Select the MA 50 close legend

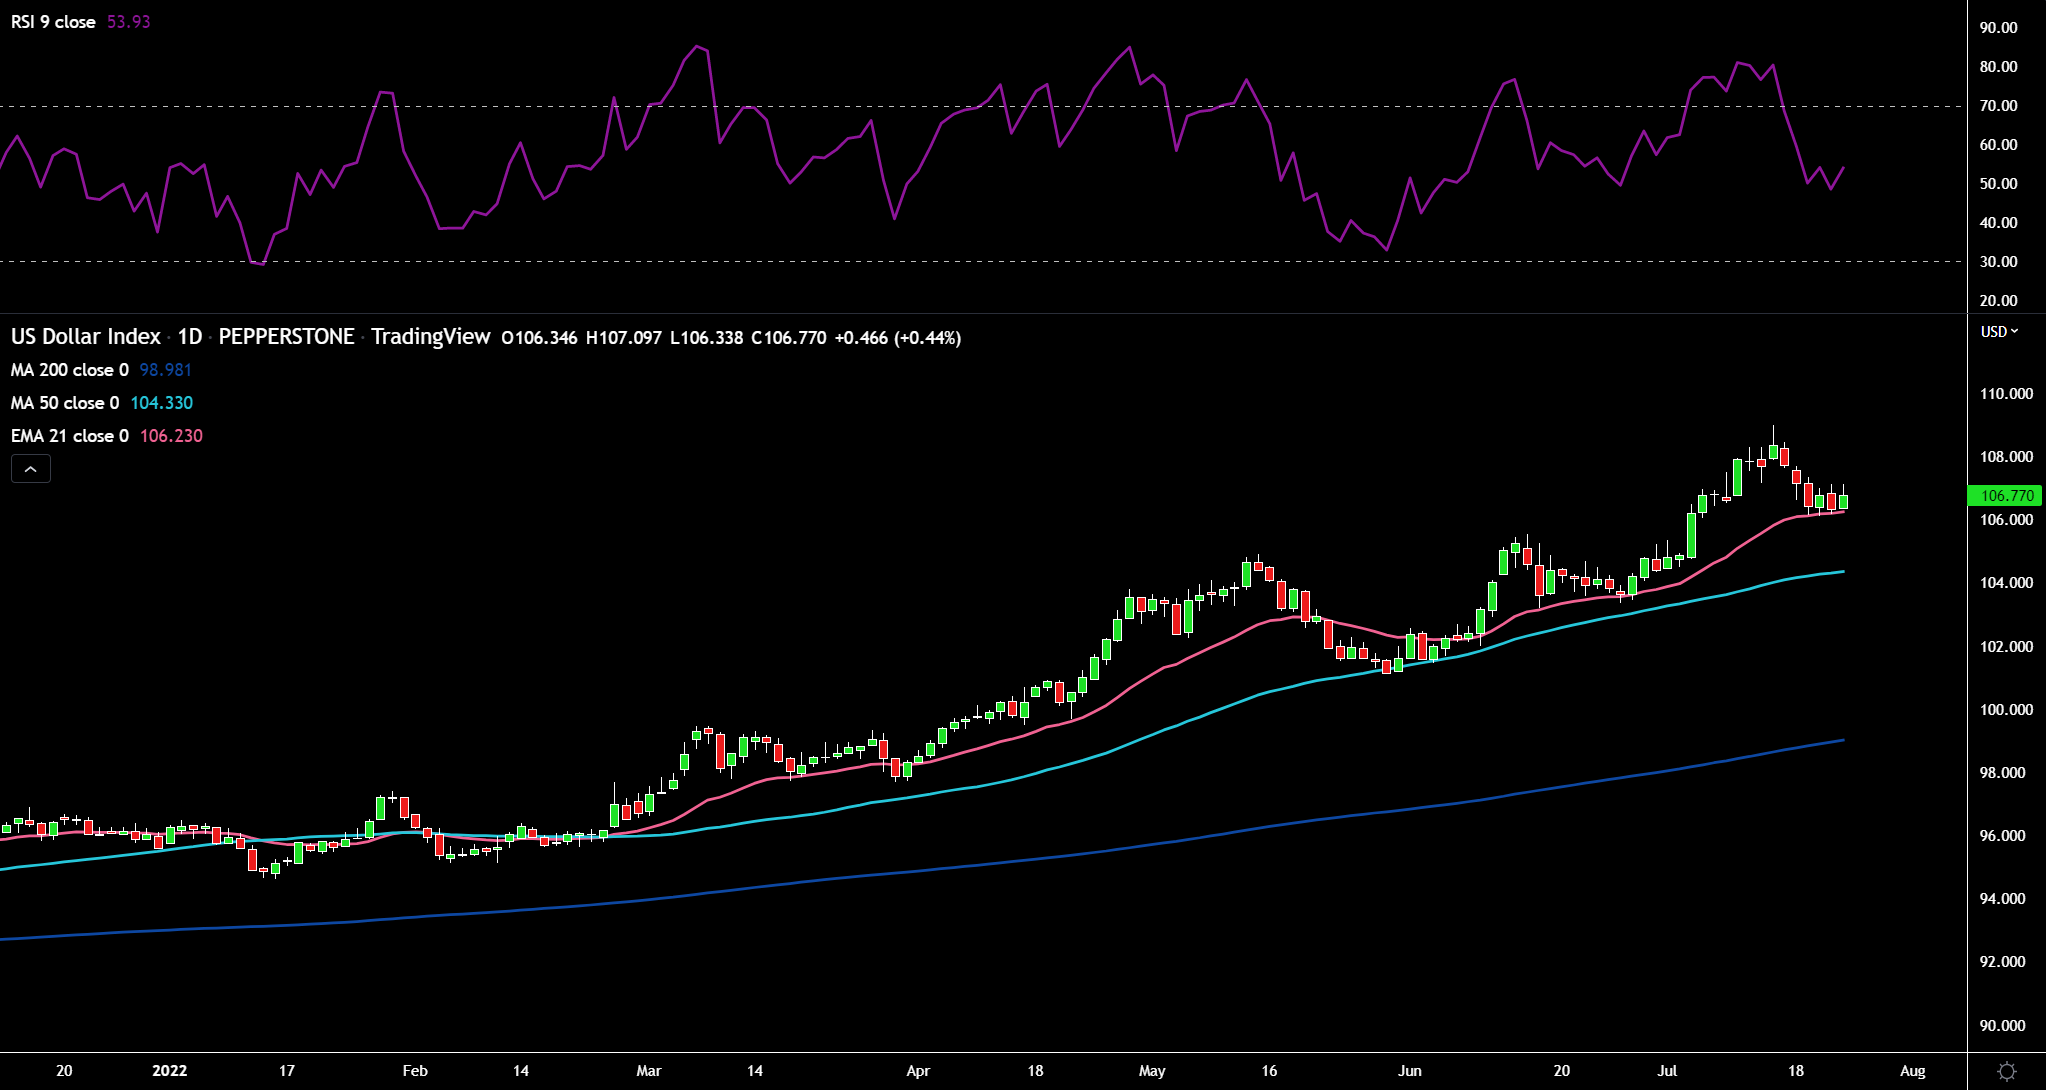65,403
